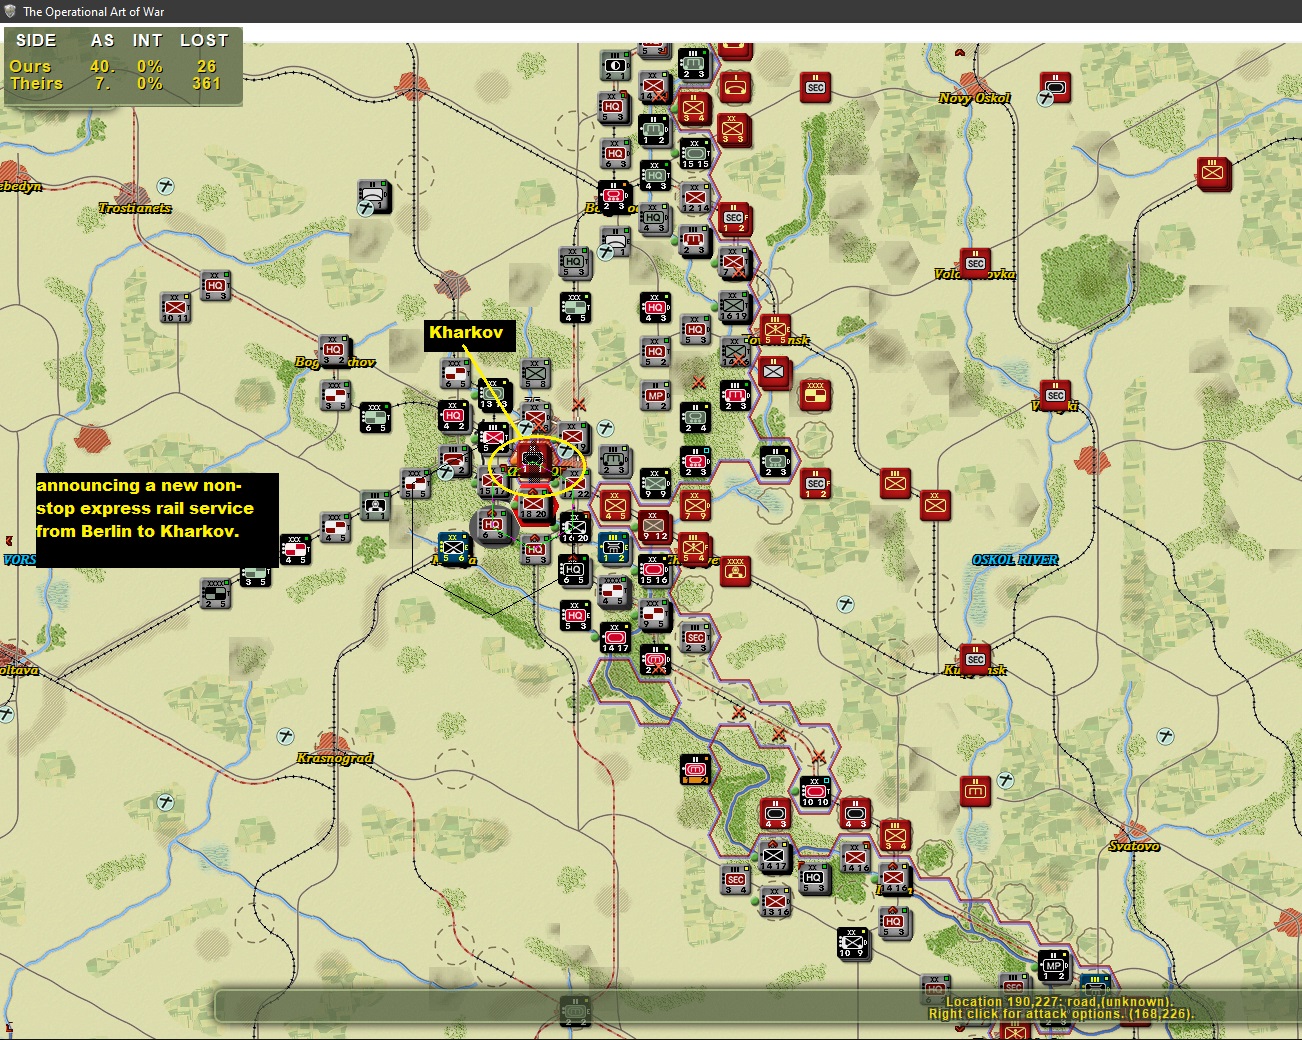1302x1040 pixels.
Task: Select red regiment 5 5 at Volchansk
Action: pos(775,329)
